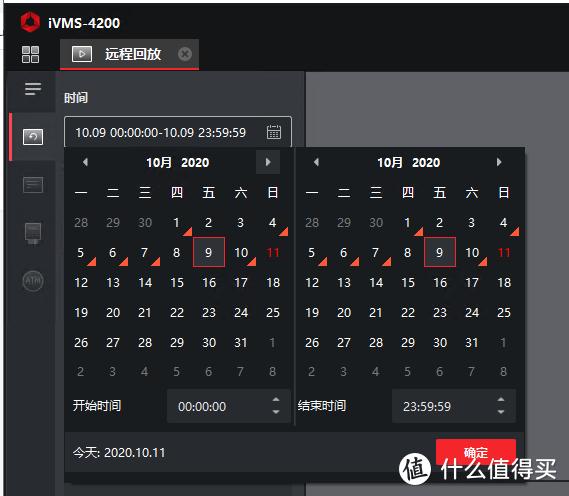The image size is (569, 496).
Task: Go to previous month in right calendar
Action: (x=316, y=162)
